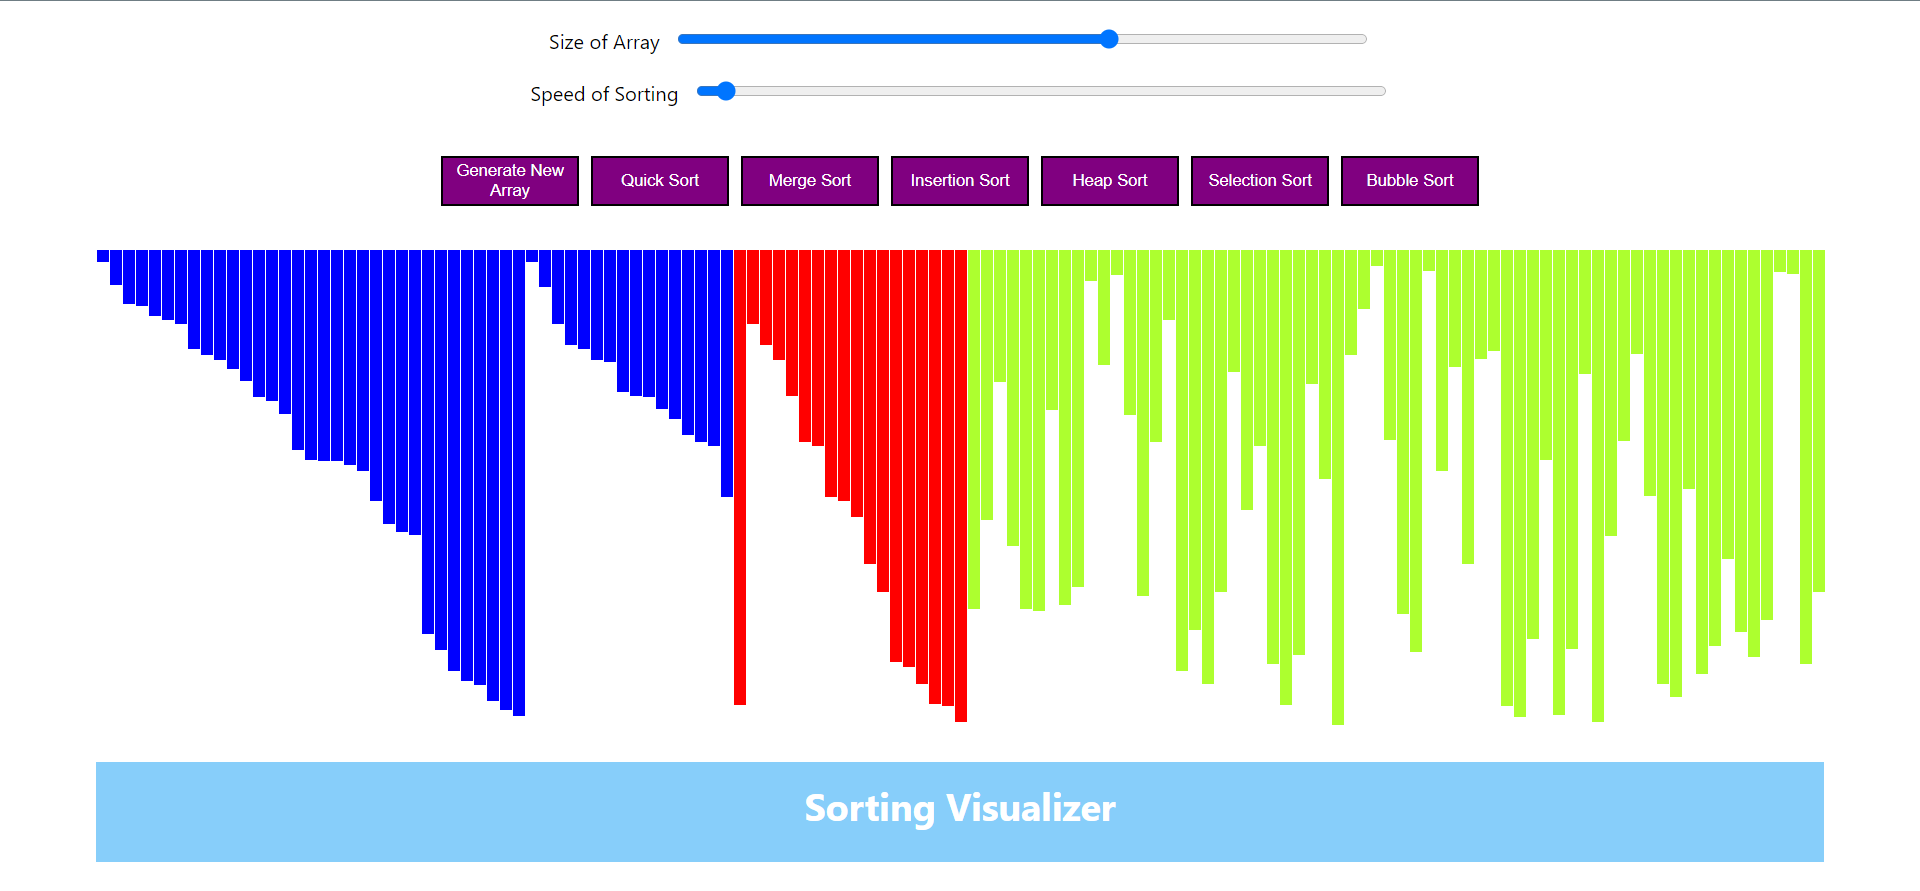This screenshot has width=1920, height=891.
Task: Click the Size of Array label
Action: pyautogui.click(x=603, y=42)
